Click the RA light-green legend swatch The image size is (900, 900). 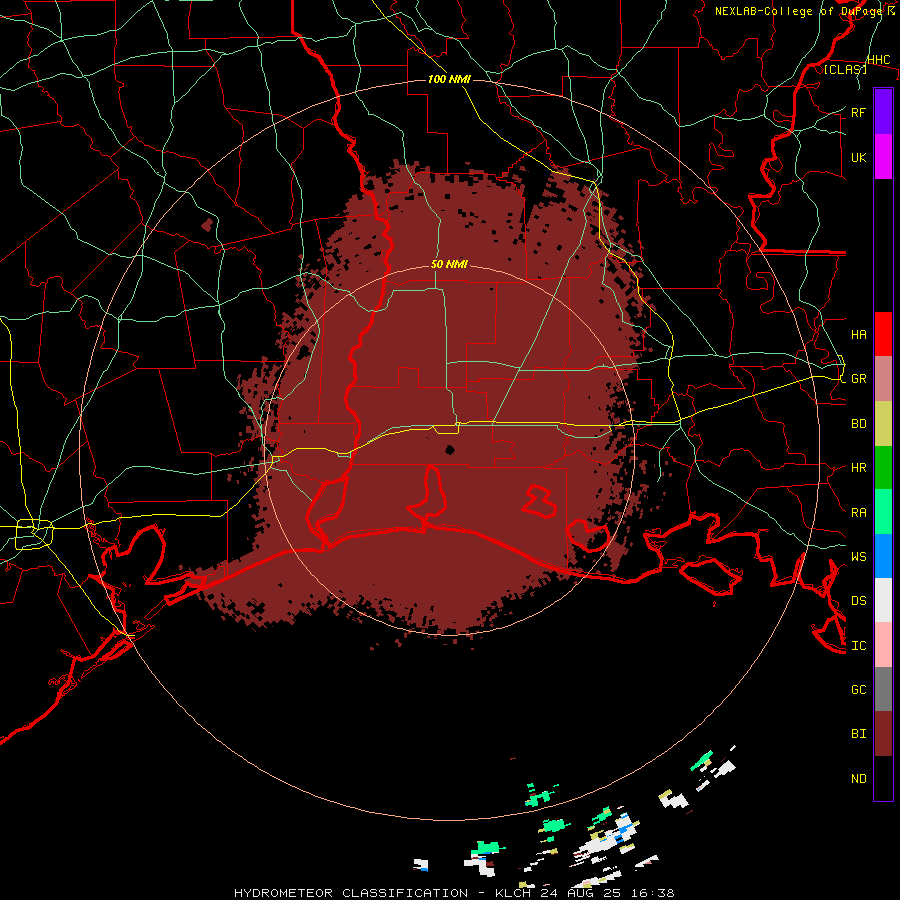pos(883,512)
